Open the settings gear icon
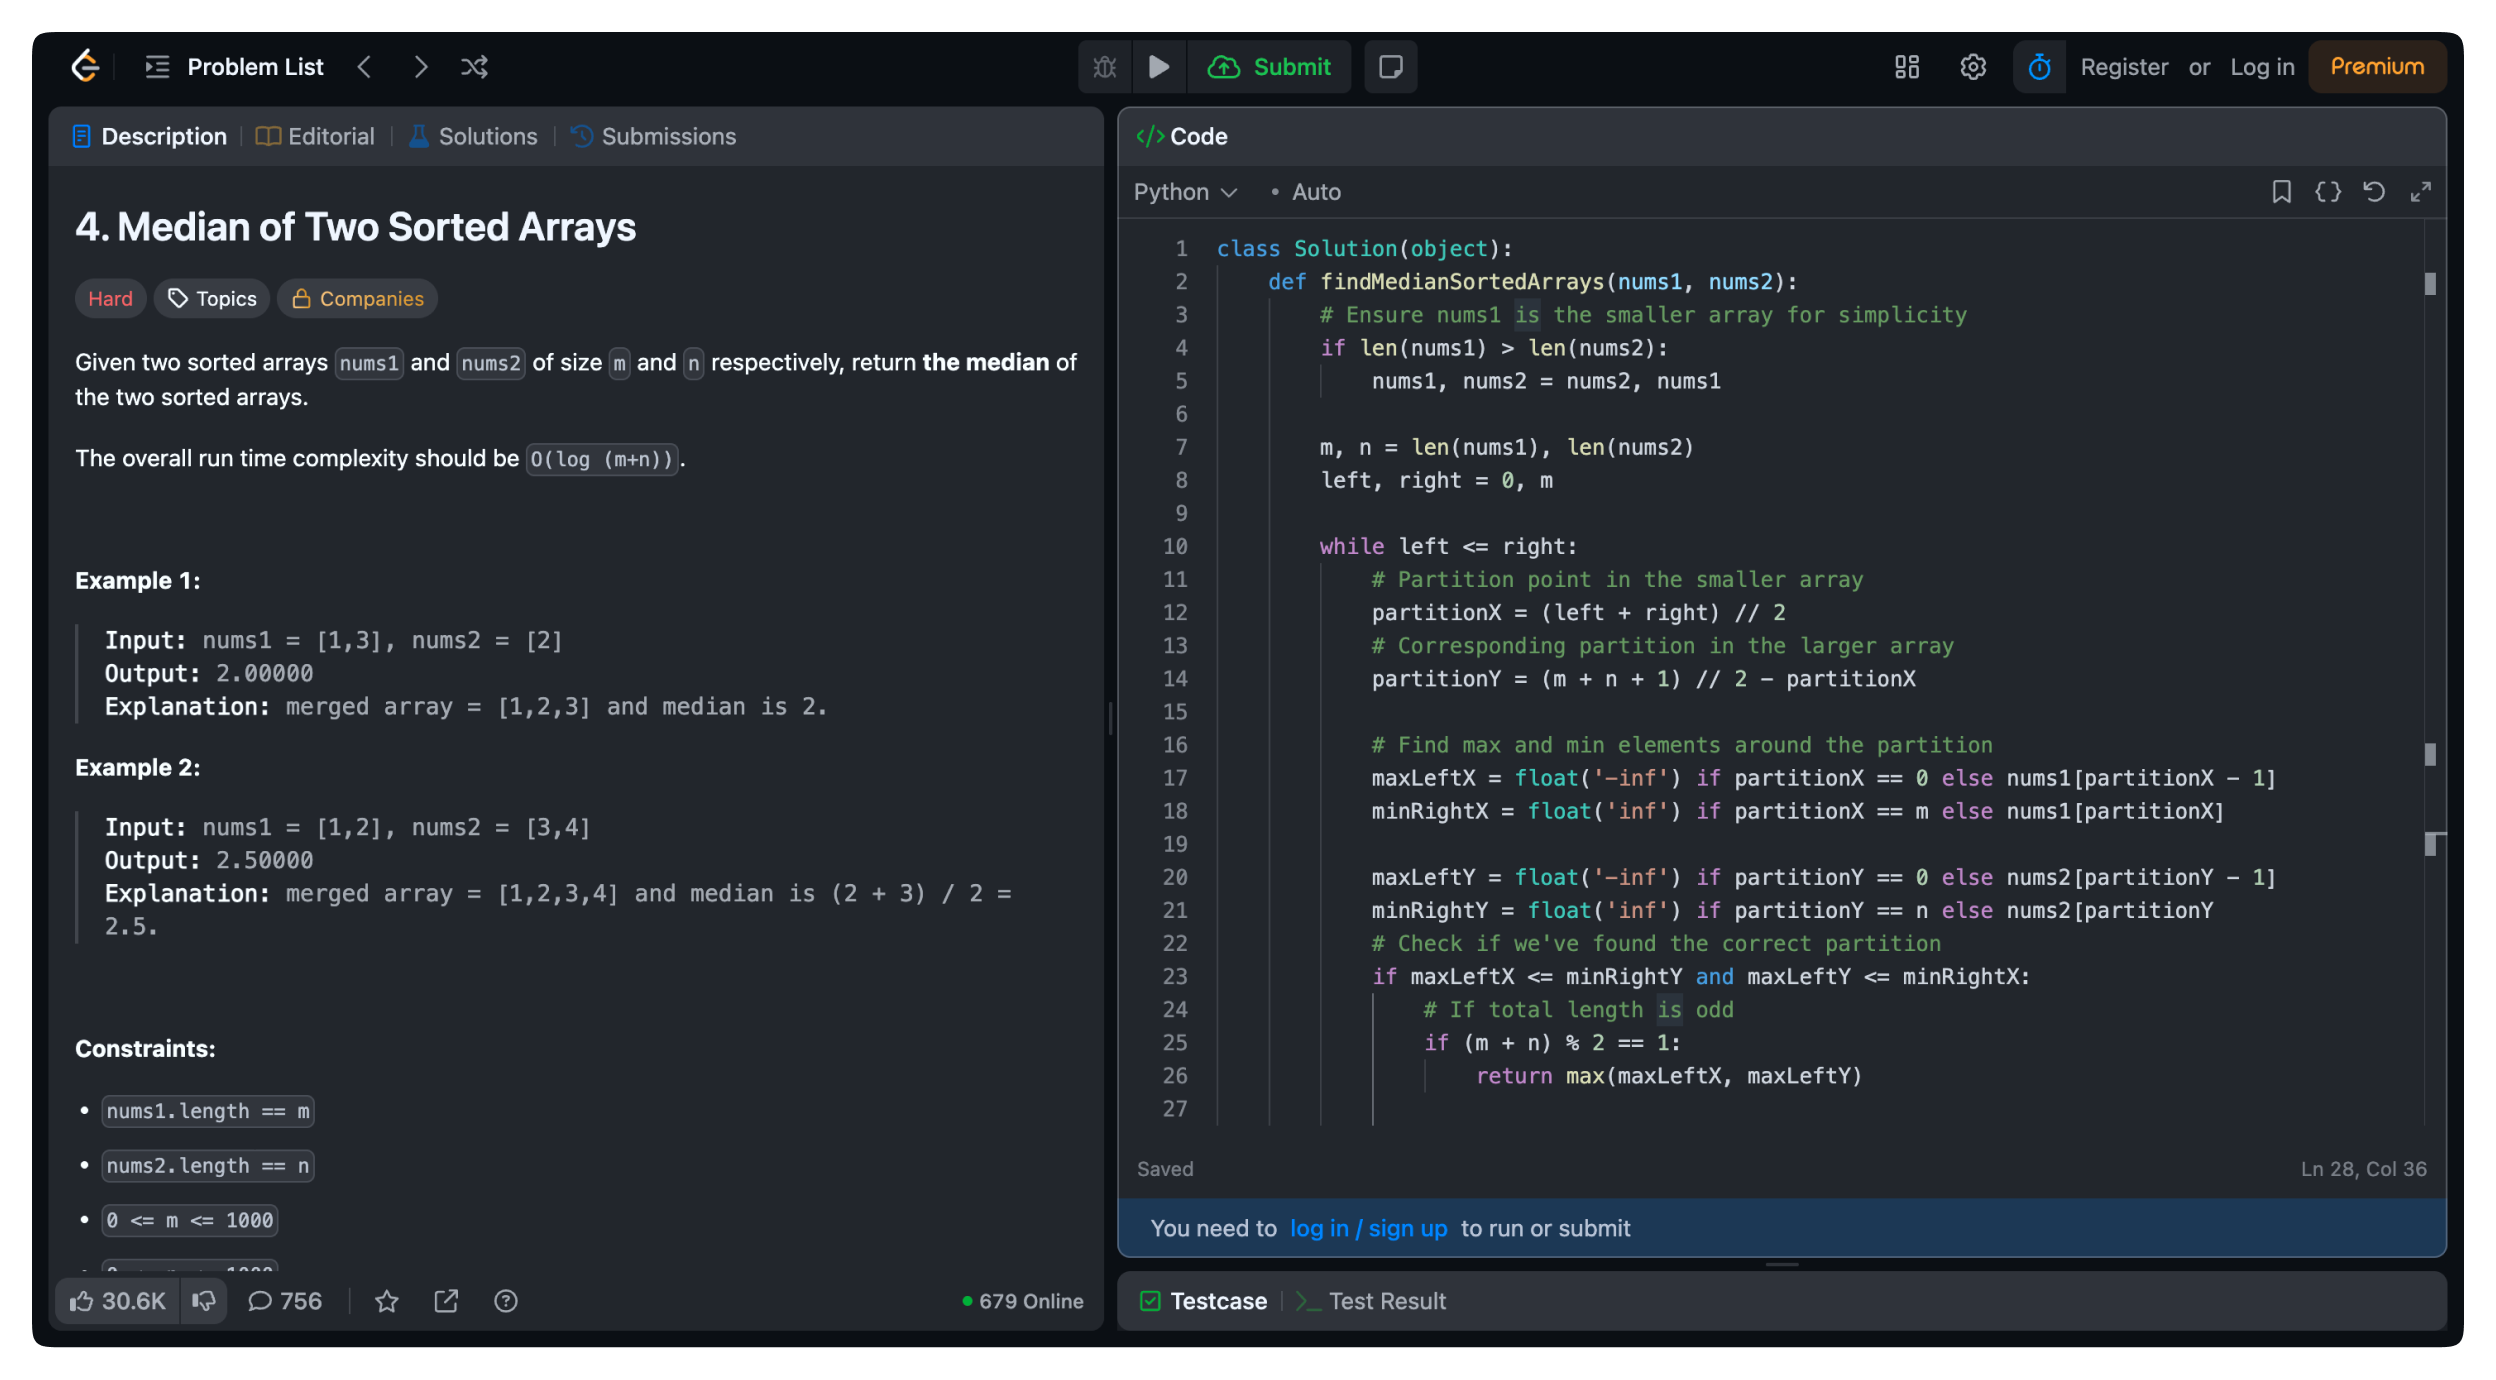 tap(1973, 67)
